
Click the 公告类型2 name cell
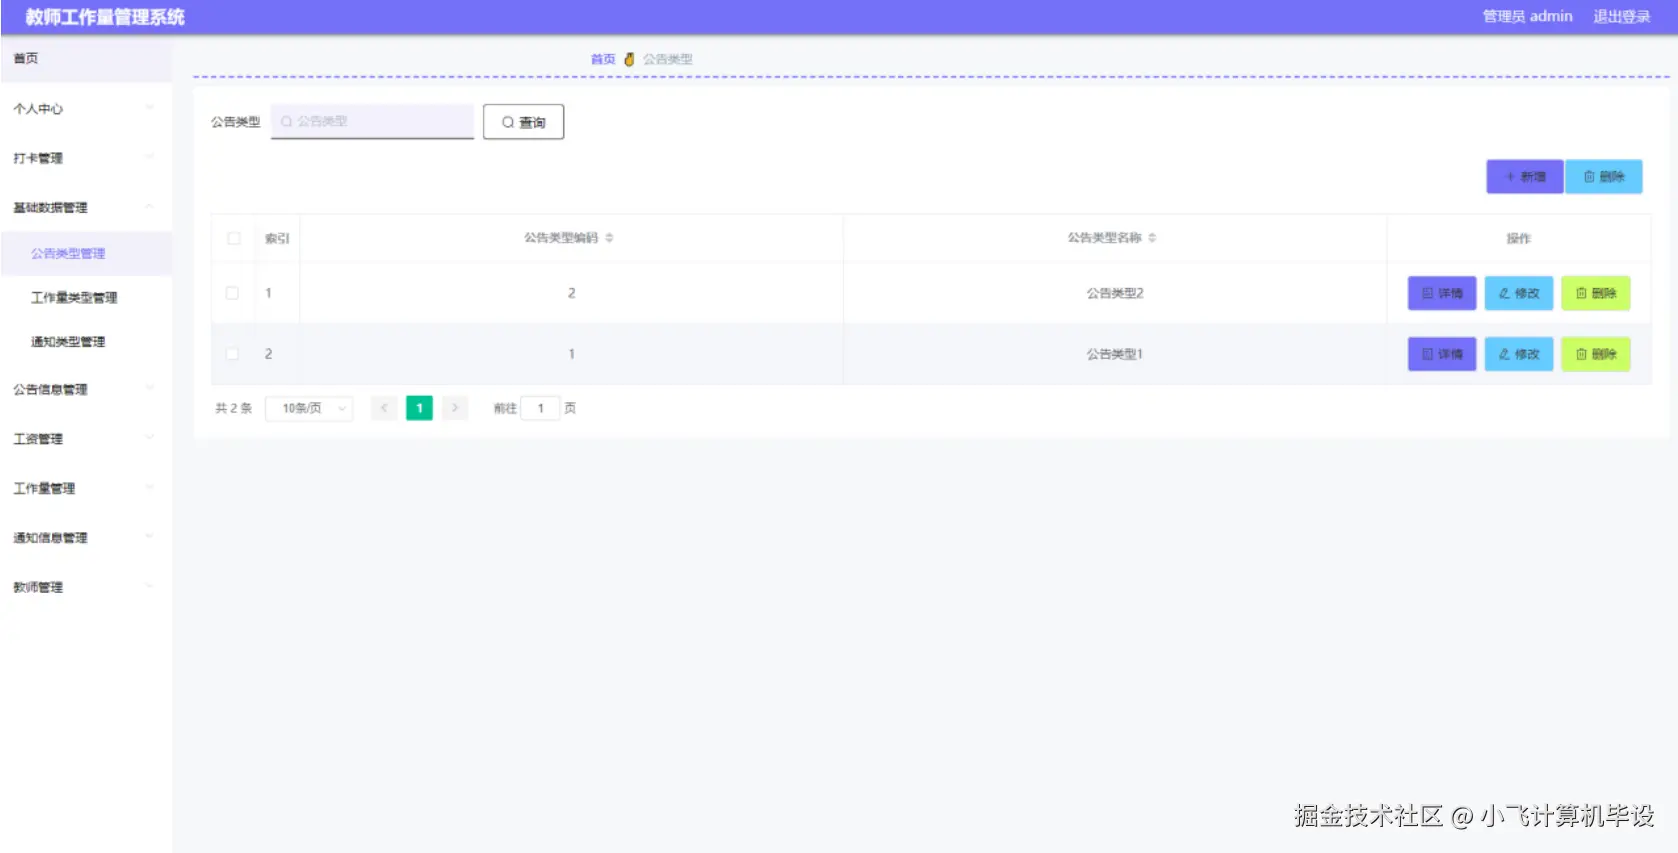coord(1114,293)
